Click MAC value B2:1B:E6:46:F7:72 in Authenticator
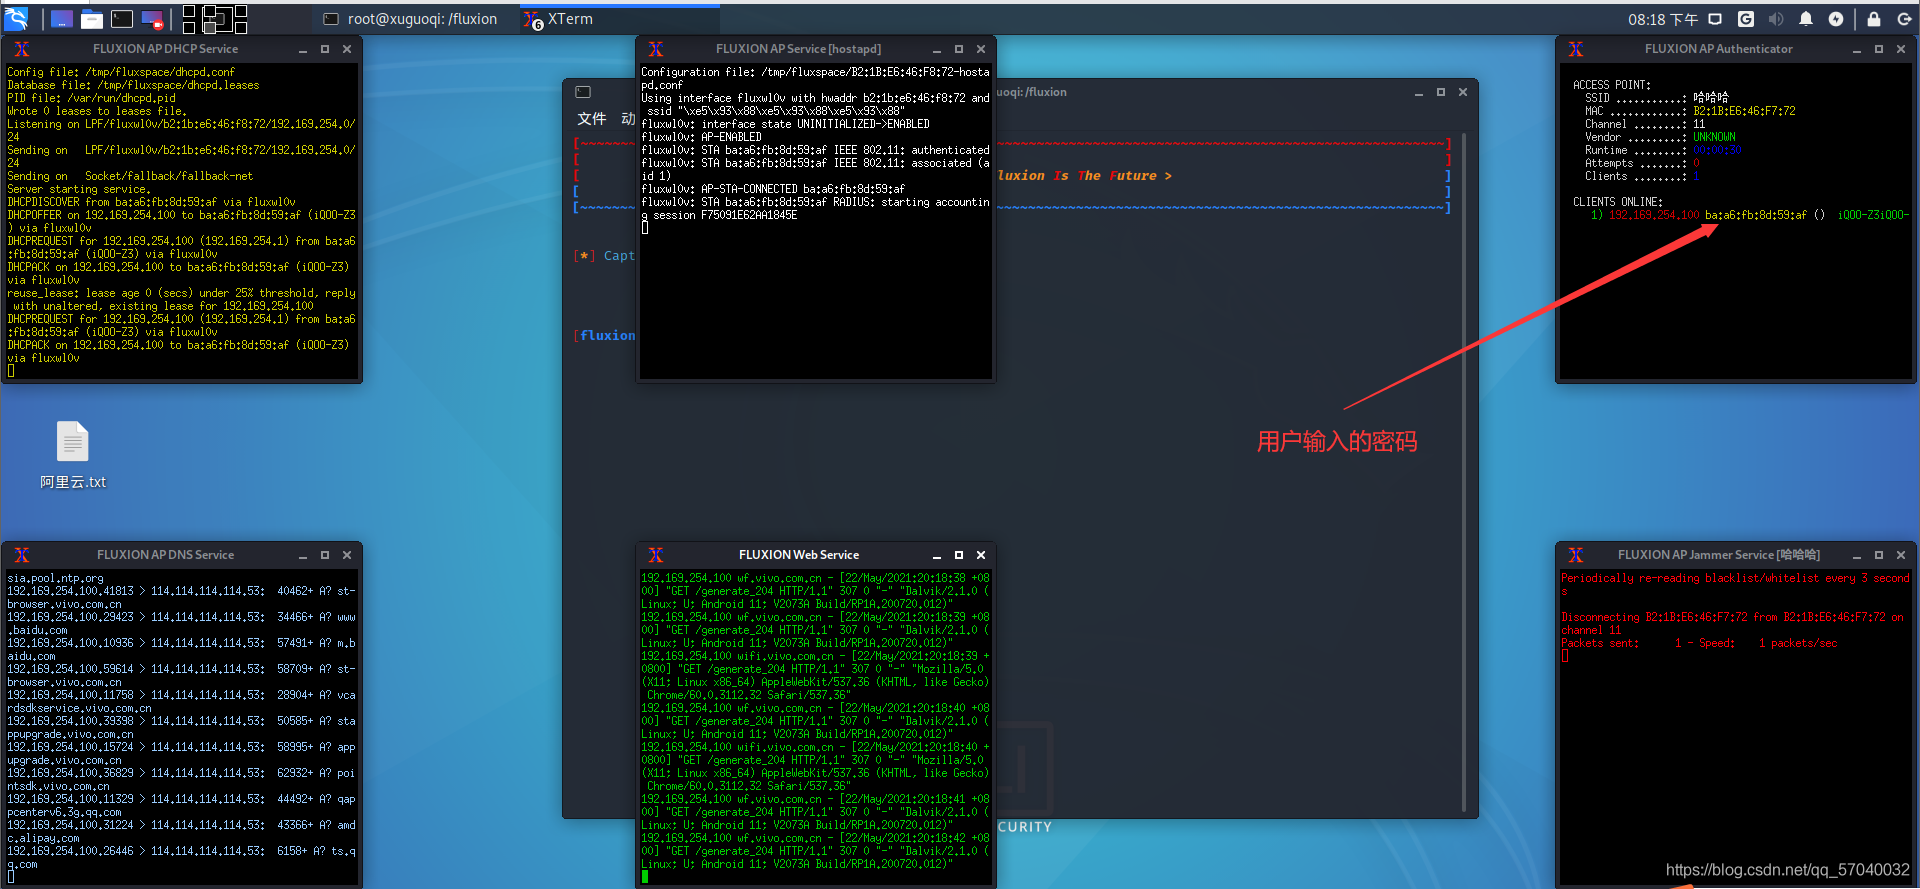Viewport: 1920px width, 889px height. coord(1744,111)
